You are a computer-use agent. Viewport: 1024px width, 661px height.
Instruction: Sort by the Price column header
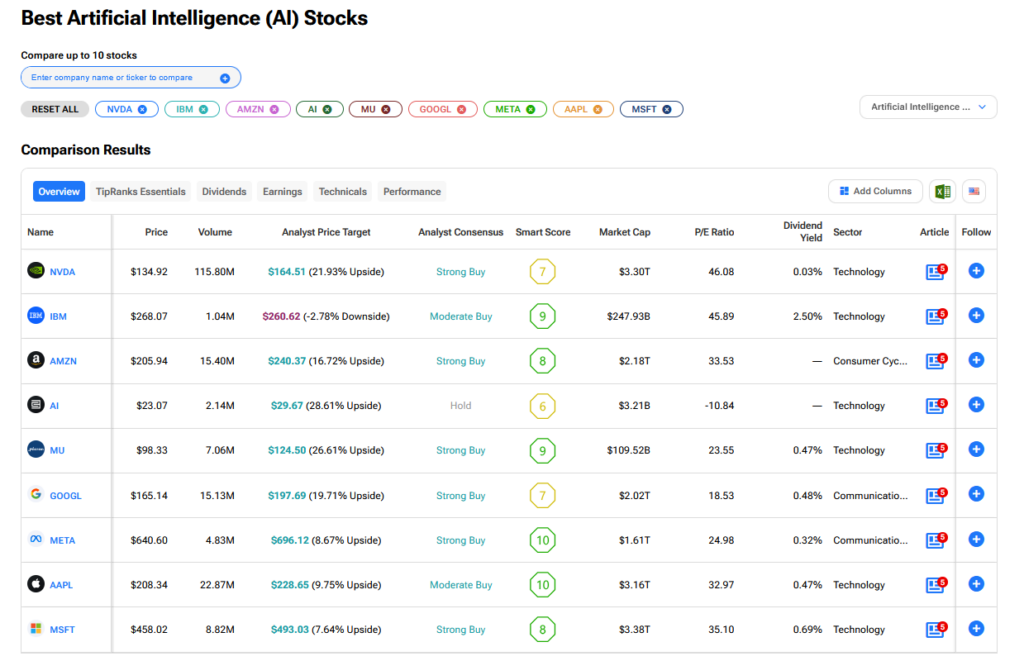pyautogui.click(x=156, y=232)
